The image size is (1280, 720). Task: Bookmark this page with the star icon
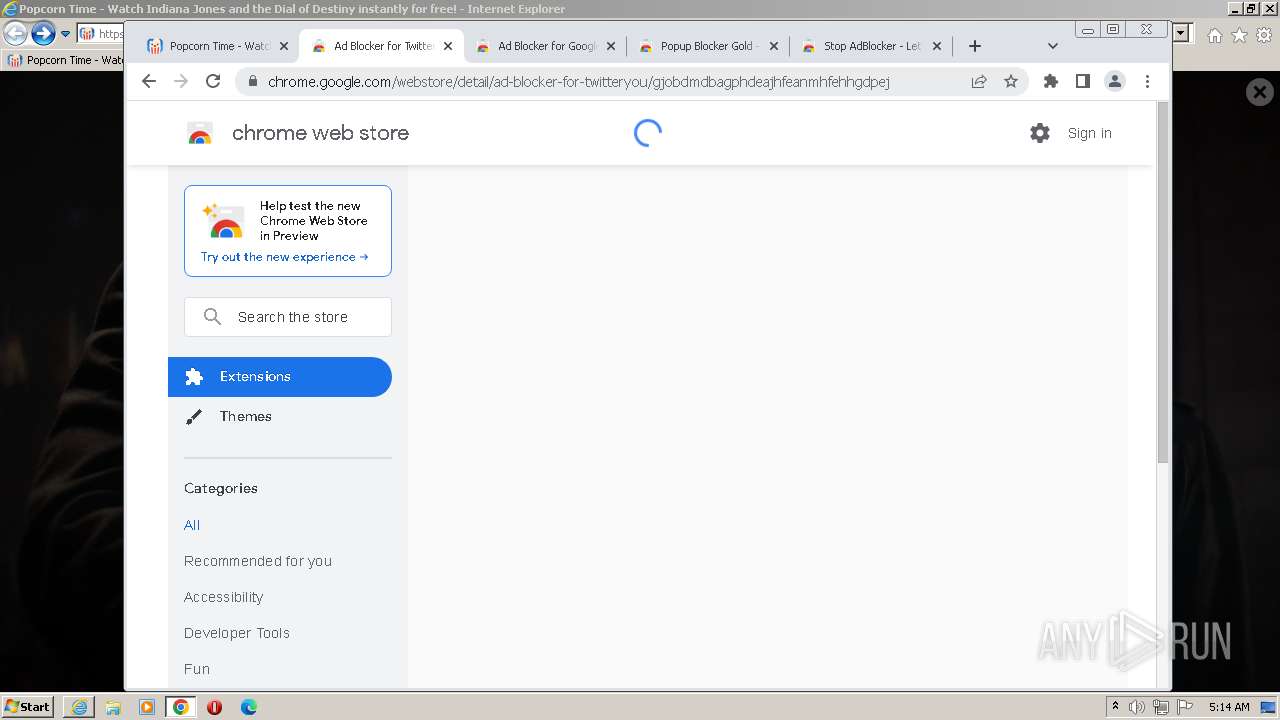pyautogui.click(x=1011, y=82)
